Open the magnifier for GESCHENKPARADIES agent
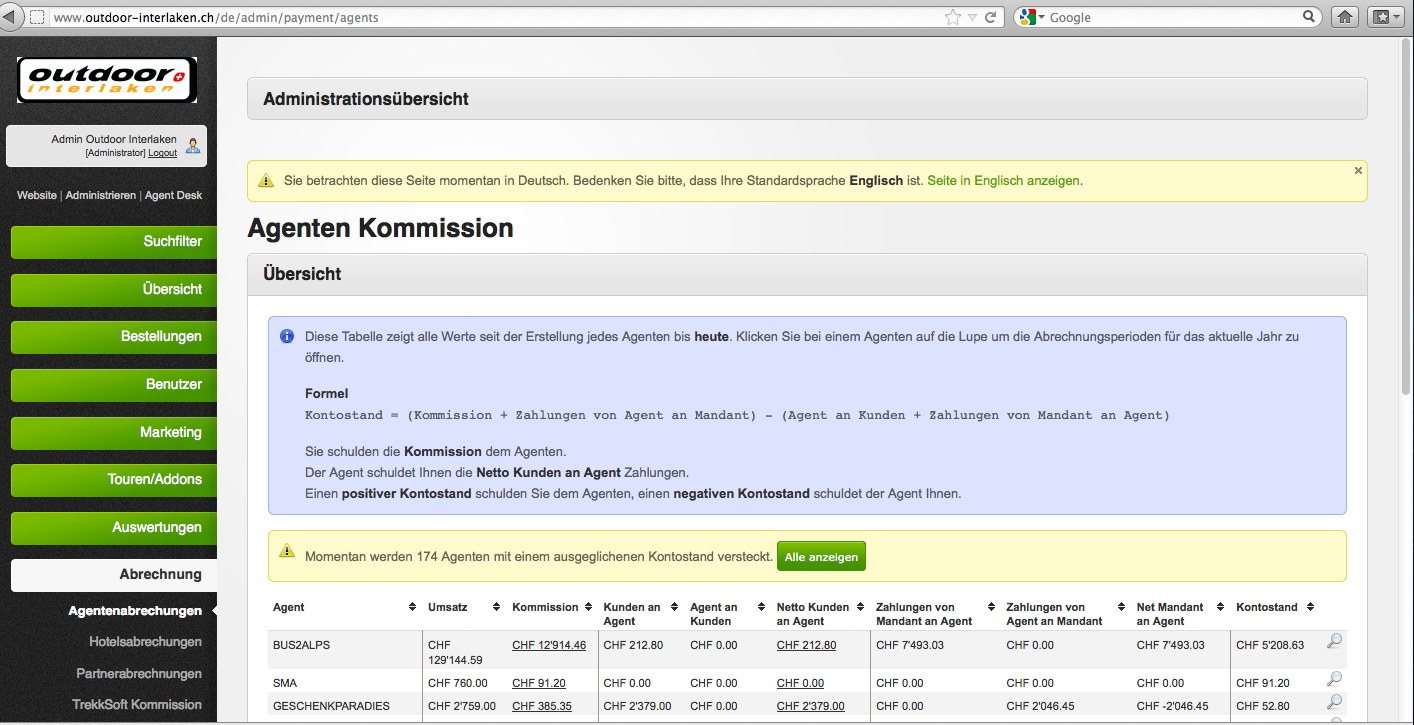Screen dimensions: 1414x725 tap(1334, 702)
